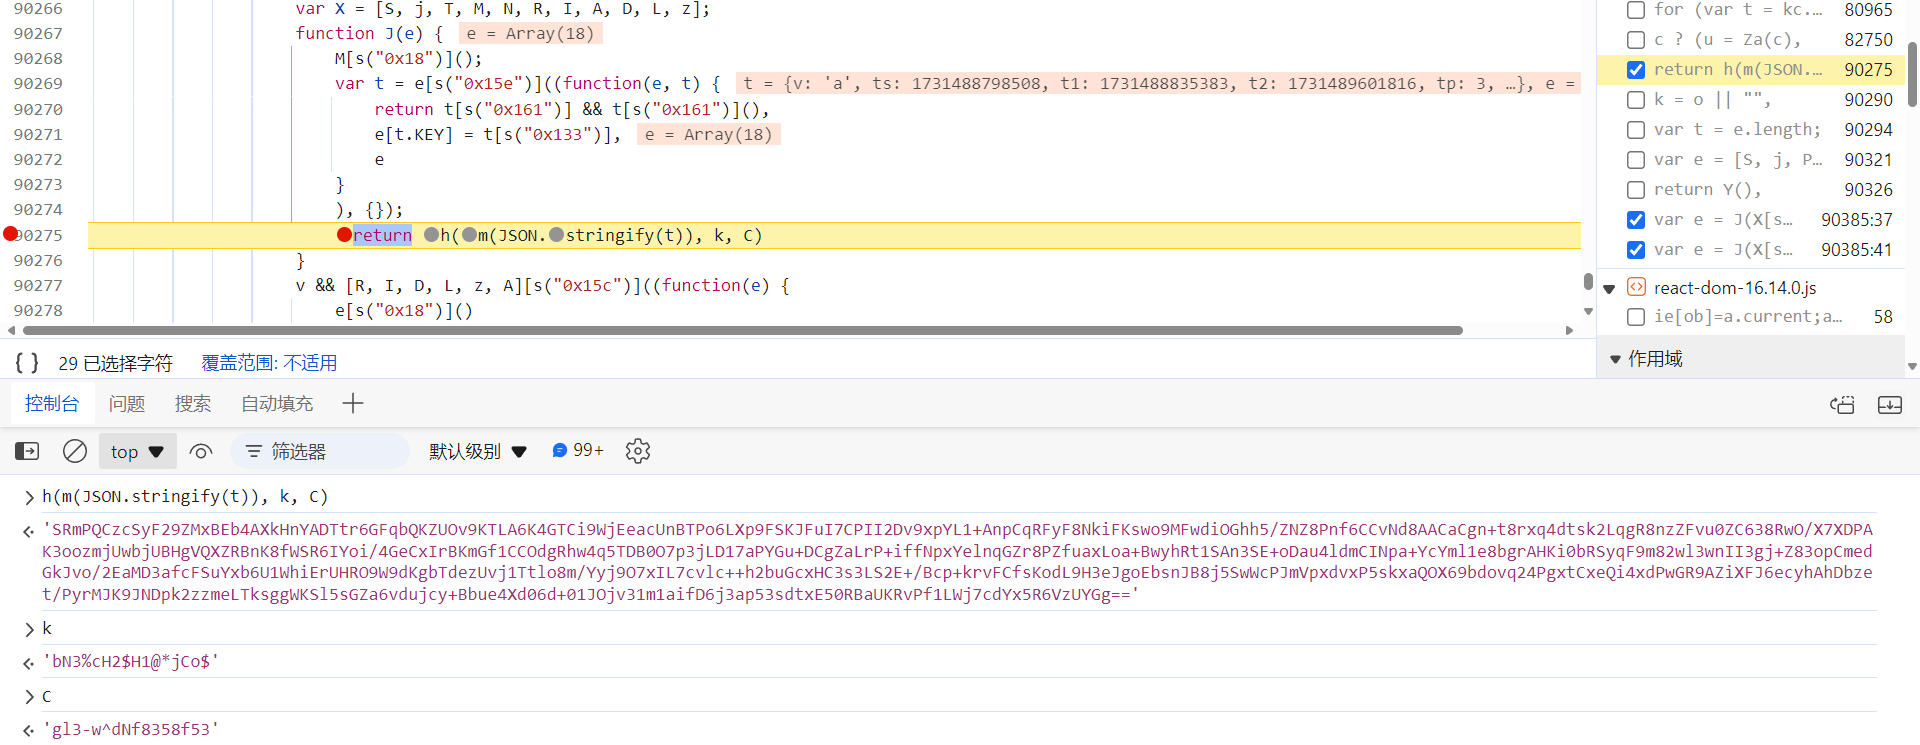Toggle the console sidebar icon

(x=27, y=451)
